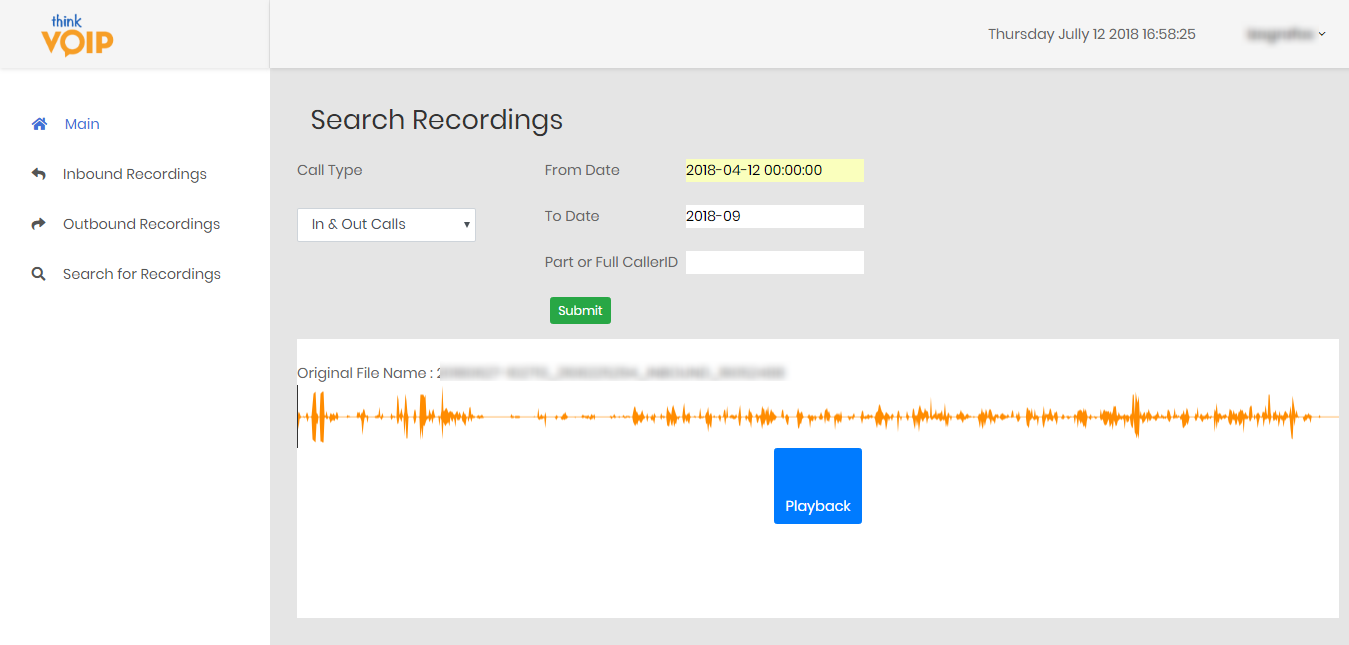Click the playhead cursor at waveform start
This screenshot has width=1349, height=645.
coord(298,416)
